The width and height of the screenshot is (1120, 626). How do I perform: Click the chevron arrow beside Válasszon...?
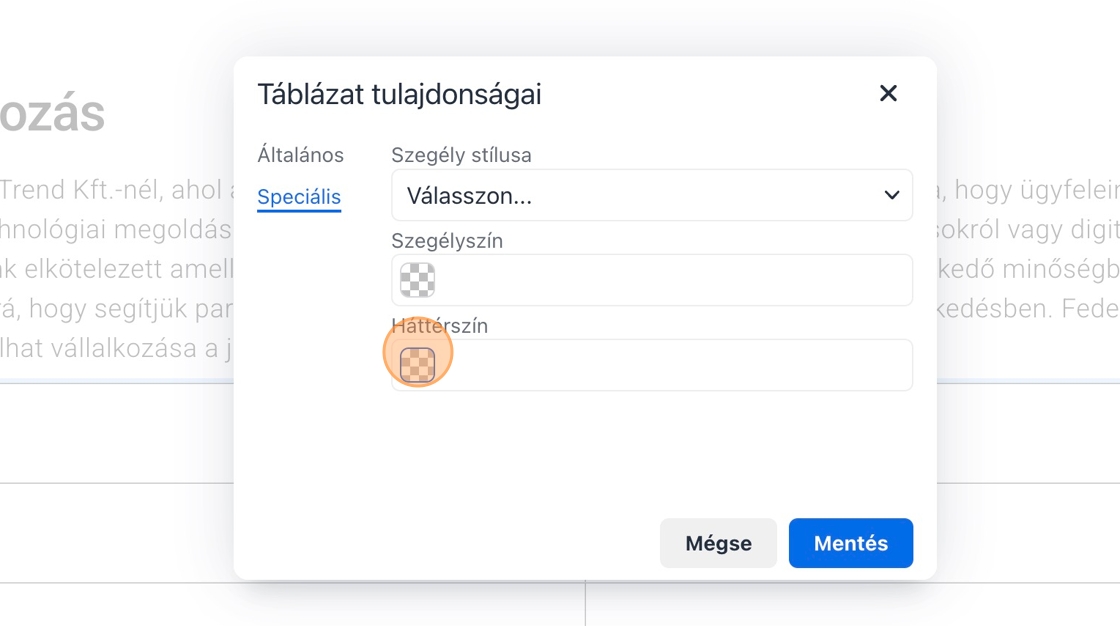click(x=892, y=196)
